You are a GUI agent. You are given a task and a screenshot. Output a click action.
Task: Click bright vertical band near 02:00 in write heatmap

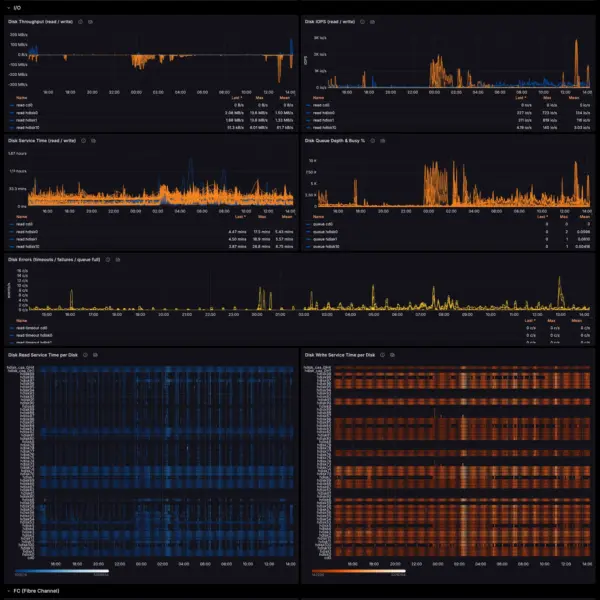point(463,459)
